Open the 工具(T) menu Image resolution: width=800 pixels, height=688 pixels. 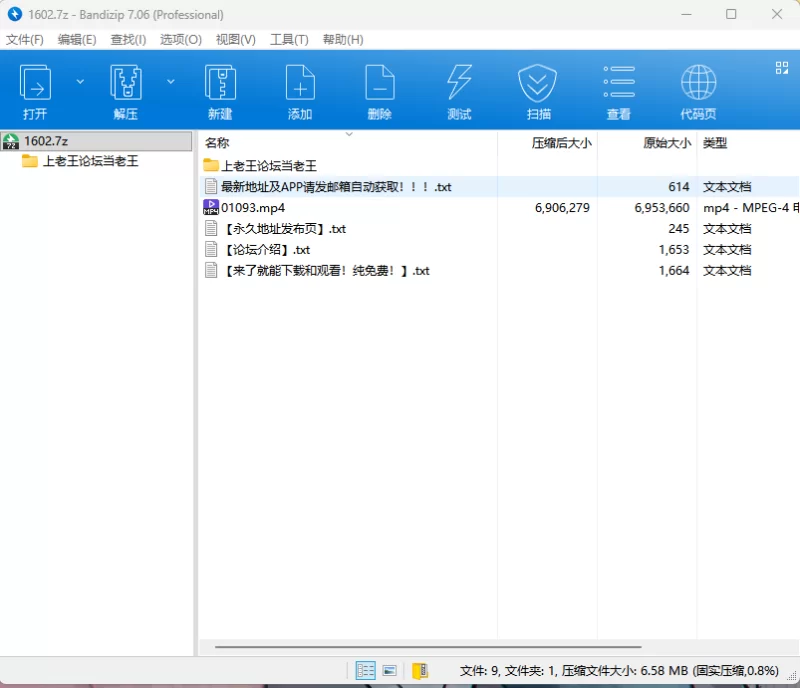coord(289,40)
